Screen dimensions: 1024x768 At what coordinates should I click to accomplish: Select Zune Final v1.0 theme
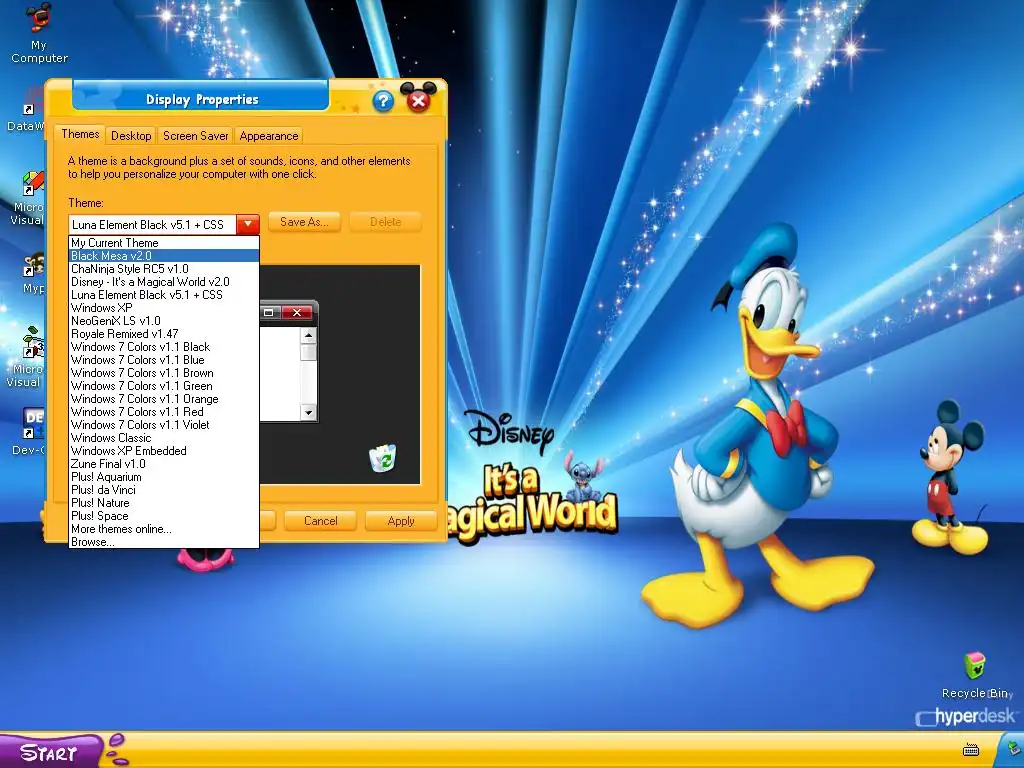point(164,464)
